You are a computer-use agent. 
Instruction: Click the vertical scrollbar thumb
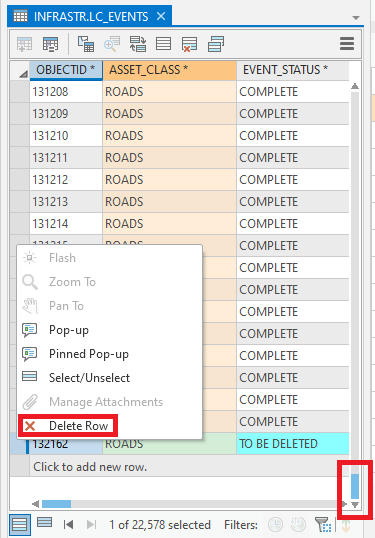(x=355, y=486)
